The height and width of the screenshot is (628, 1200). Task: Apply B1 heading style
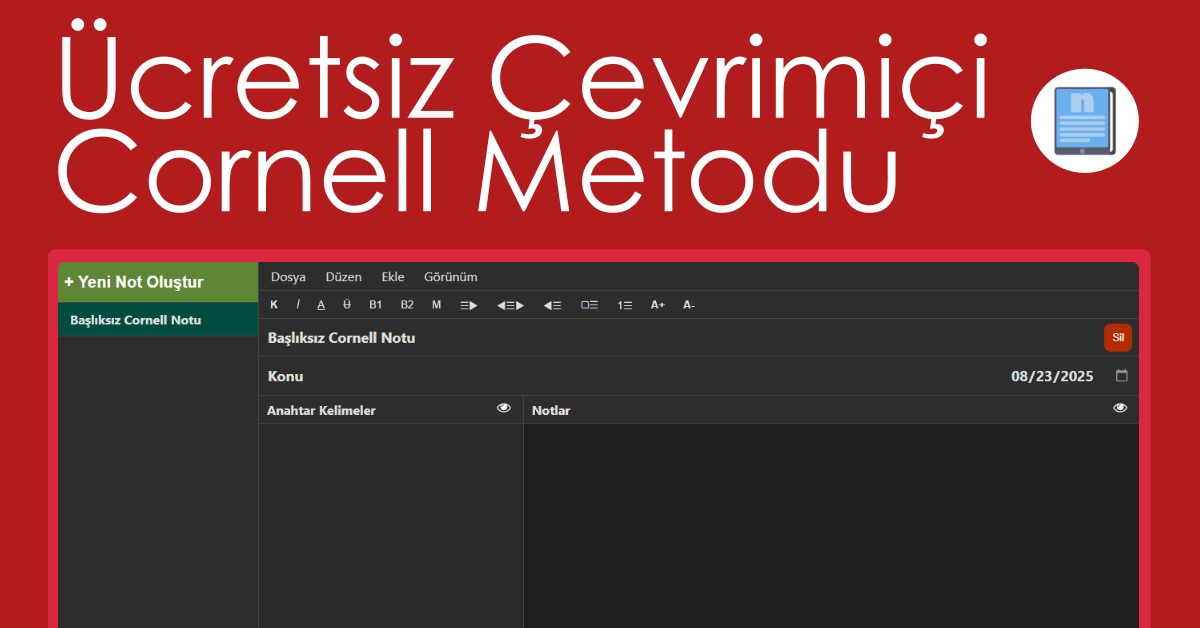click(x=376, y=305)
